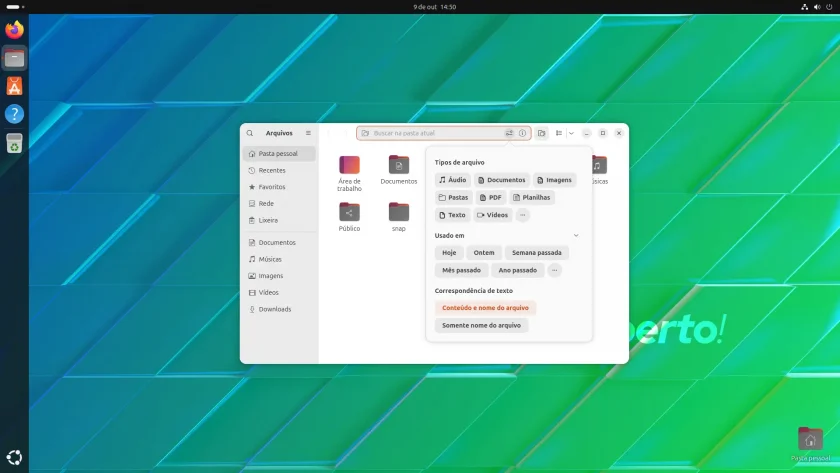Select Imagens in the sidebar
This screenshot has width=840, height=473.
pyautogui.click(x=279, y=276)
